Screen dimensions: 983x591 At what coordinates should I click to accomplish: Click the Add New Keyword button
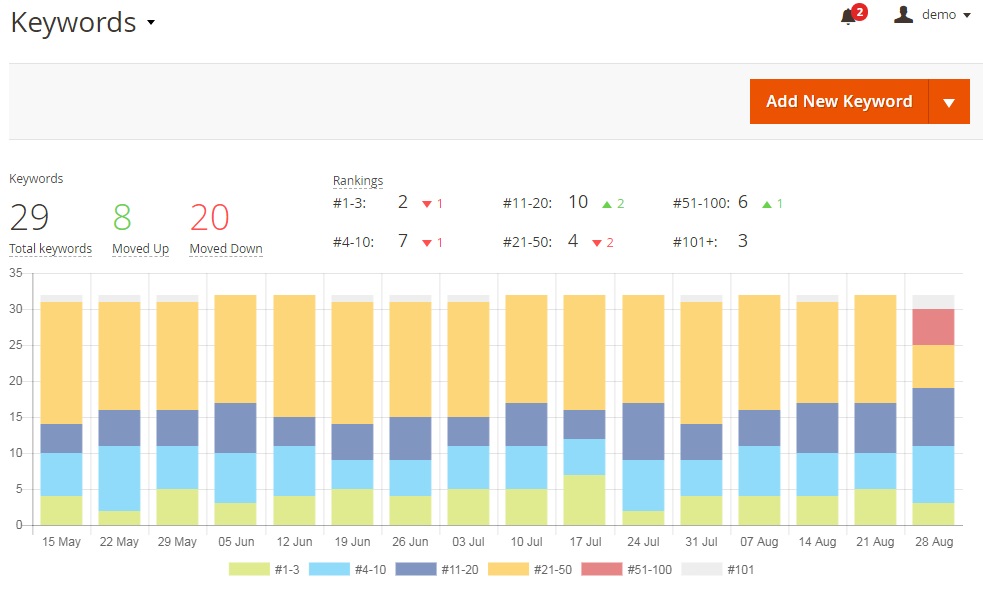[x=839, y=102]
